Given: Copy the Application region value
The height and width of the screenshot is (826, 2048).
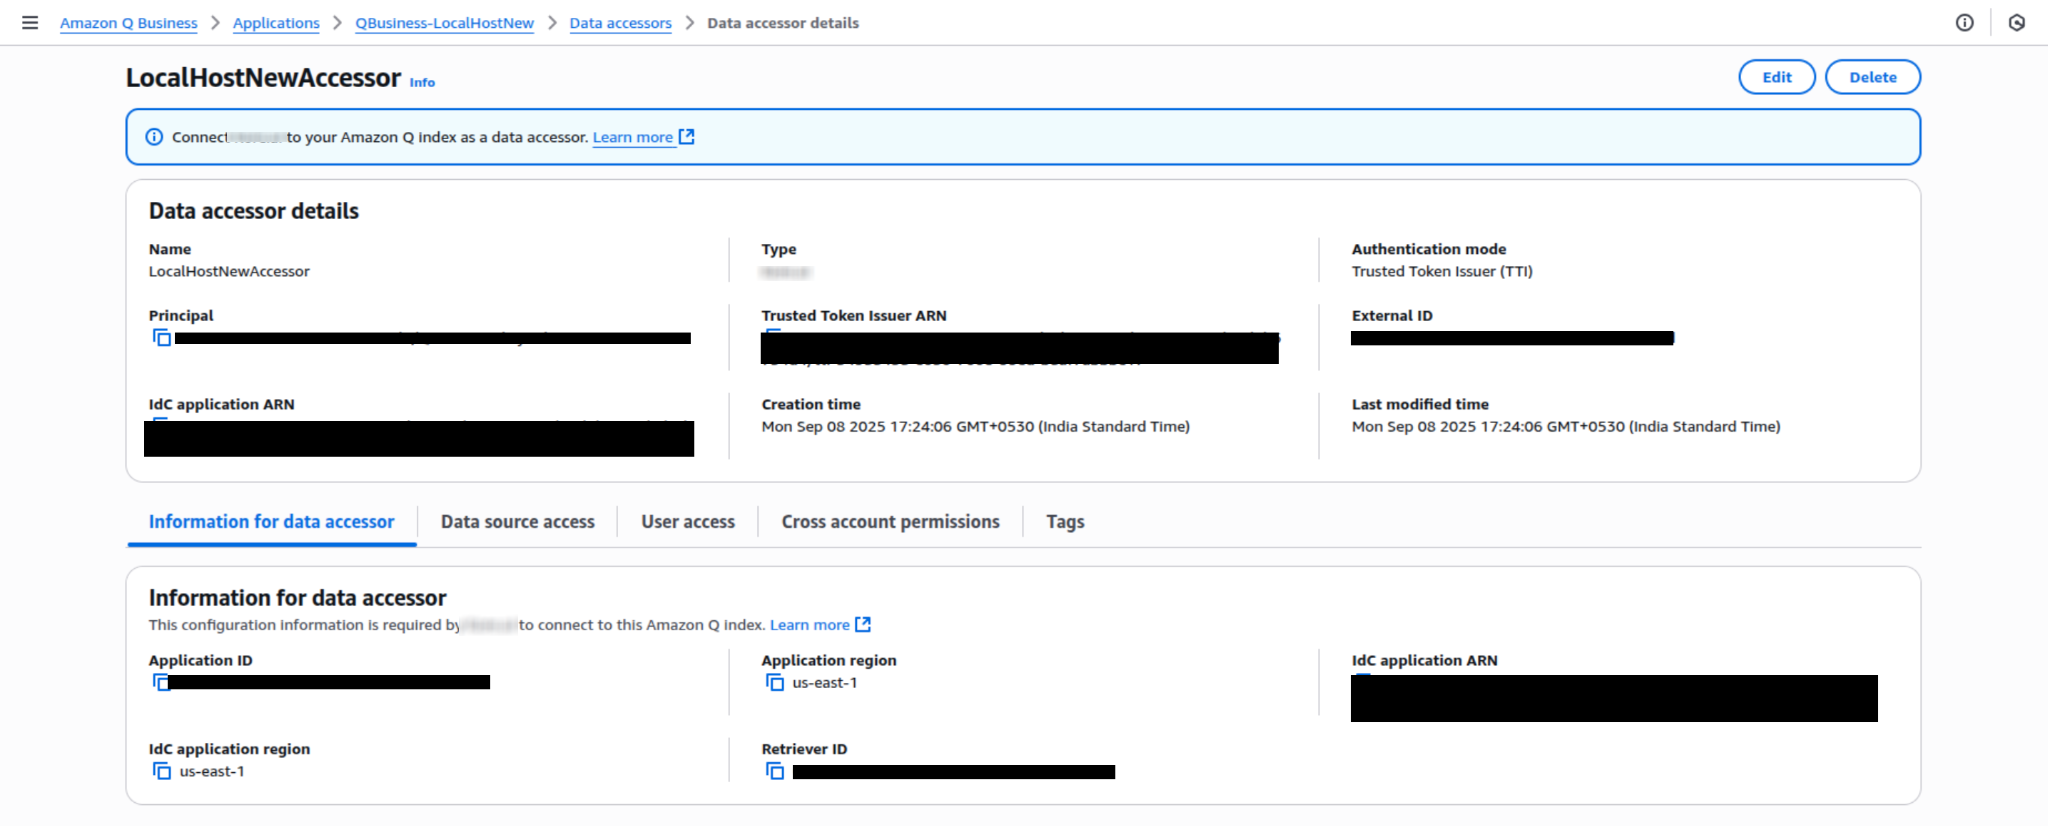Looking at the screenshot, I should point(774,683).
